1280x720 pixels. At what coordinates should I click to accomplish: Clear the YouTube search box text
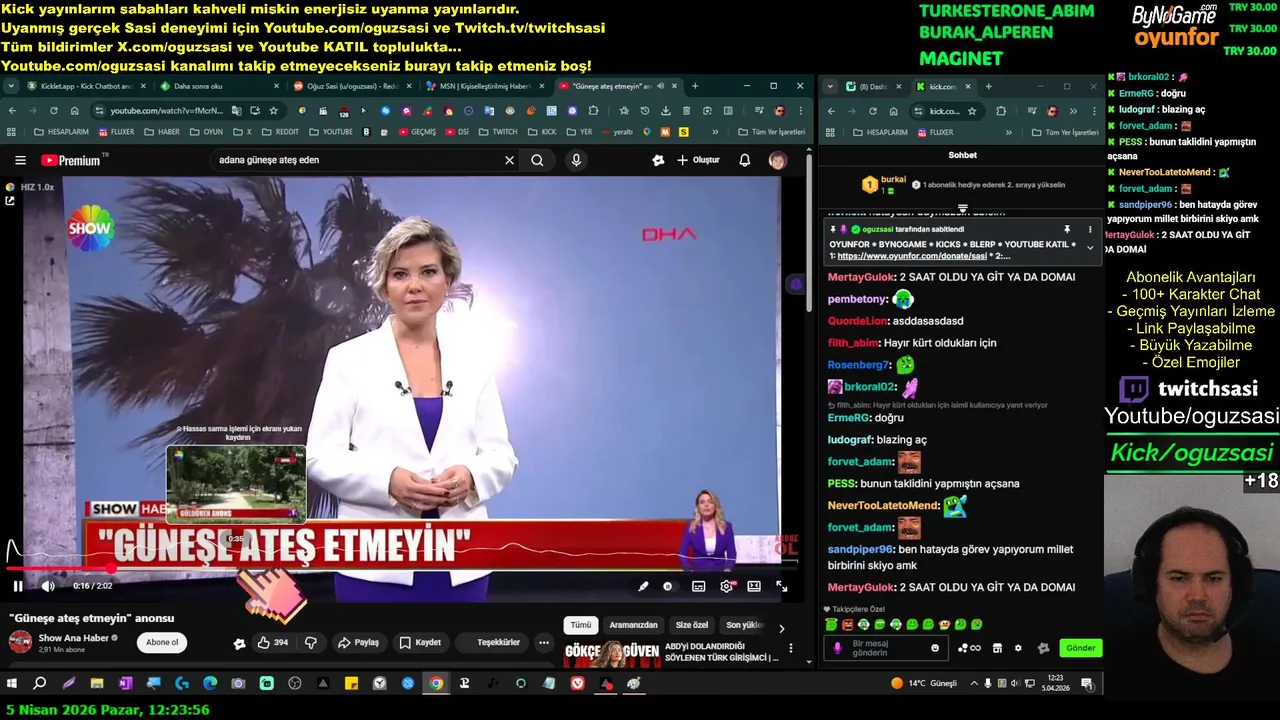[509, 160]
